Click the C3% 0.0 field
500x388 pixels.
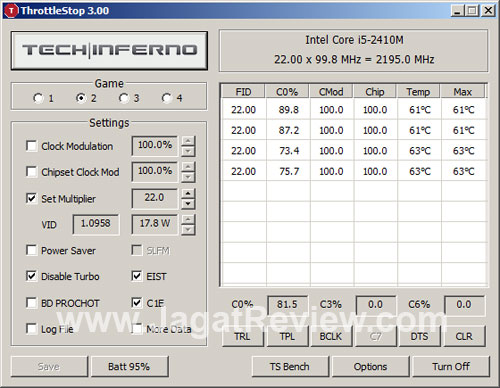point(376,305)
